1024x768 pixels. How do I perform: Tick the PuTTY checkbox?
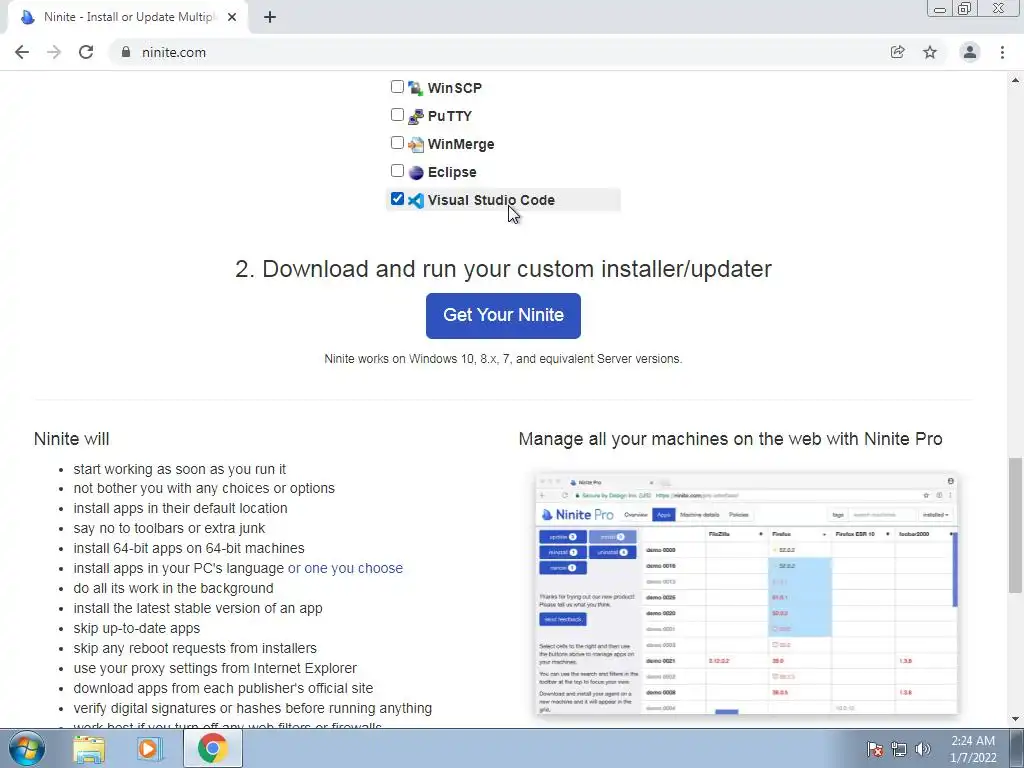tap(397, 114)
